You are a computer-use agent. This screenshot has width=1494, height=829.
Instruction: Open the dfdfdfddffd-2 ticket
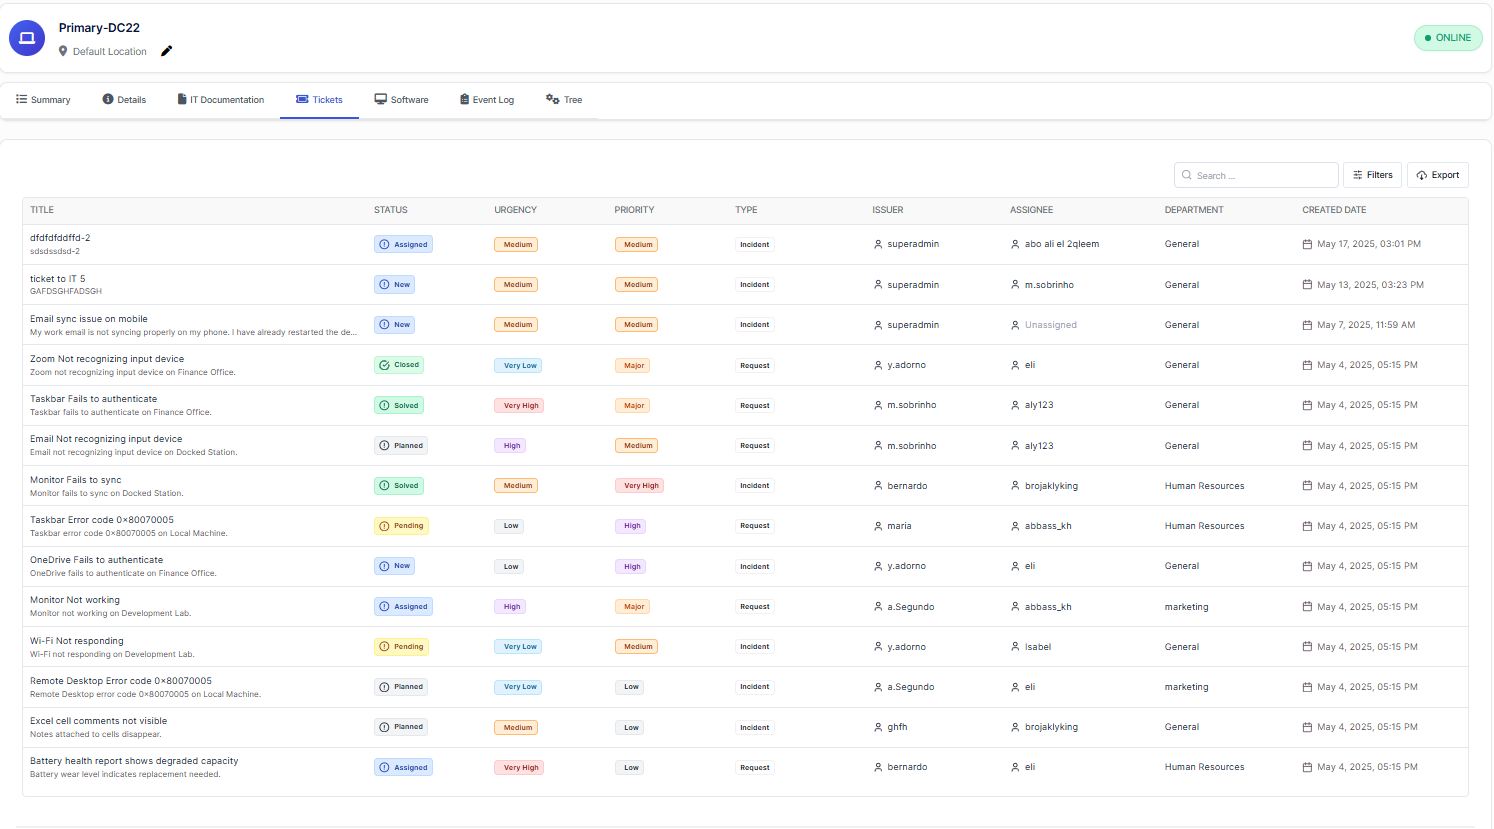point(60,238)
